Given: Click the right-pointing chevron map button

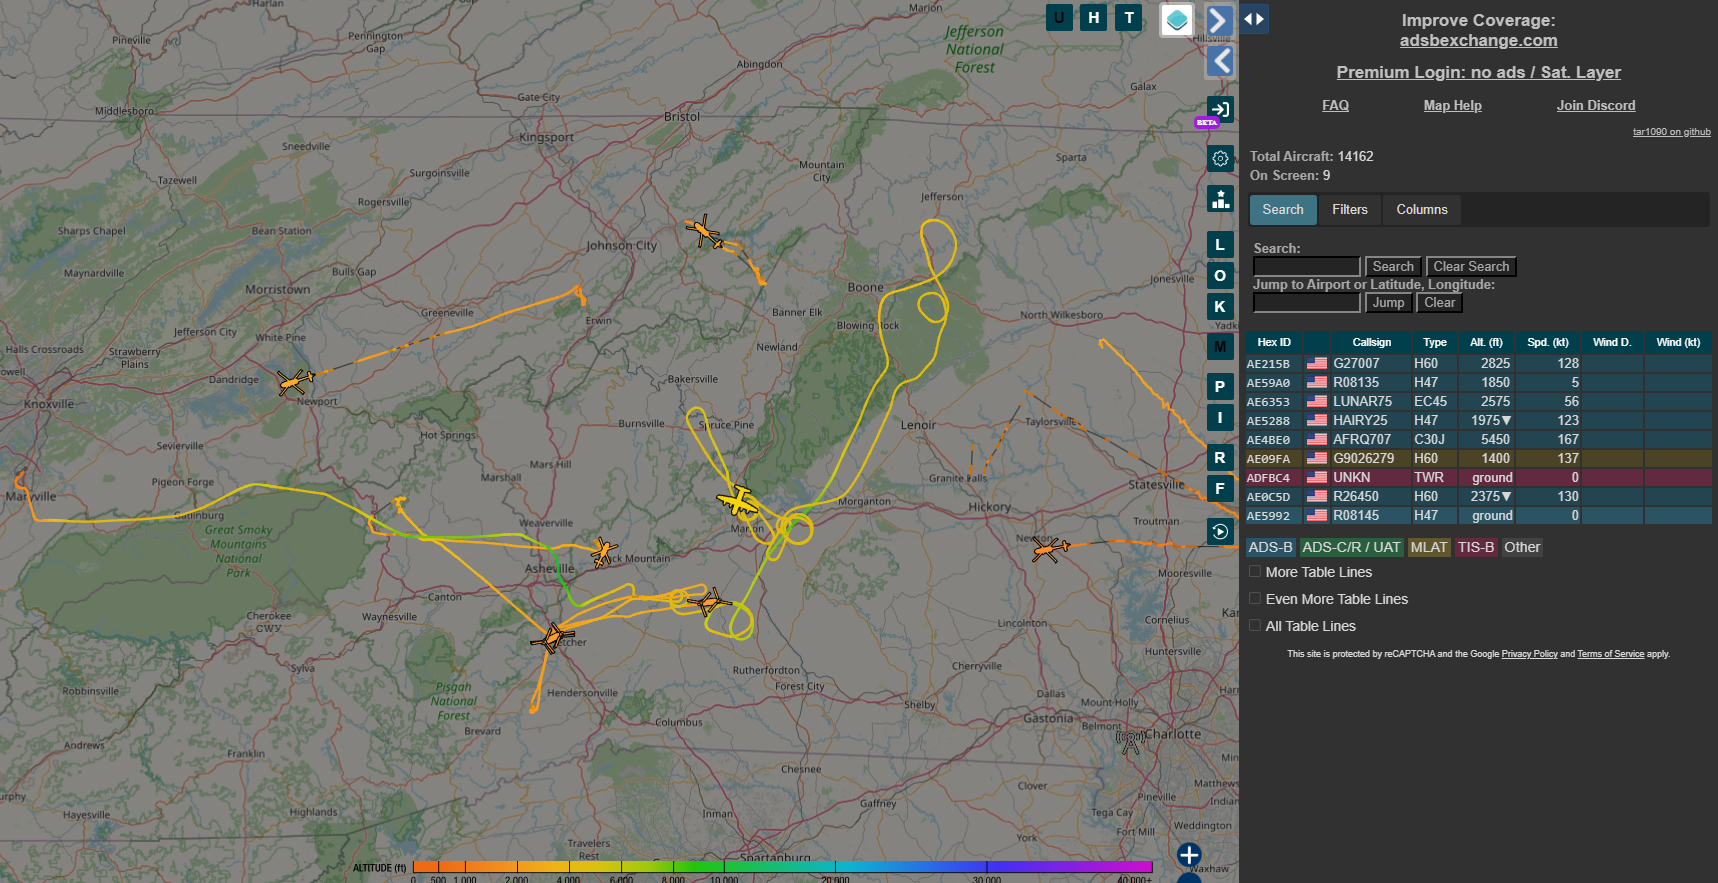Looking at the screenshot, I should 1219,20.
